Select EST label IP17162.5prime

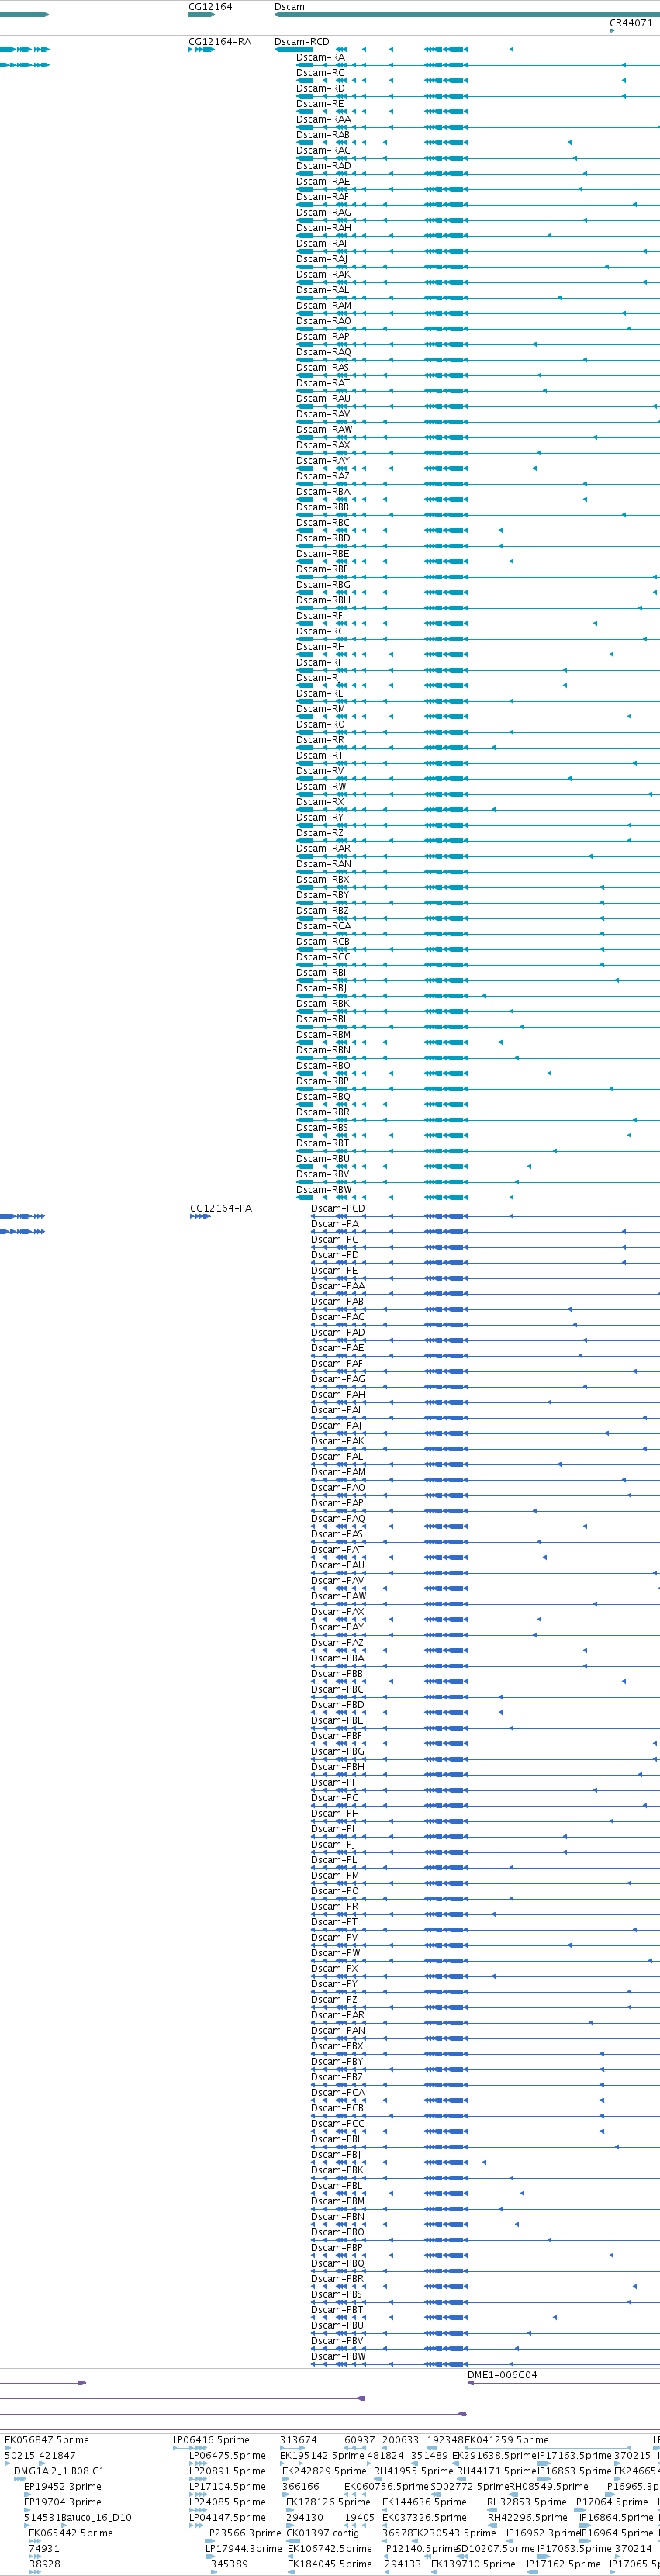(x=563, y=2564)
